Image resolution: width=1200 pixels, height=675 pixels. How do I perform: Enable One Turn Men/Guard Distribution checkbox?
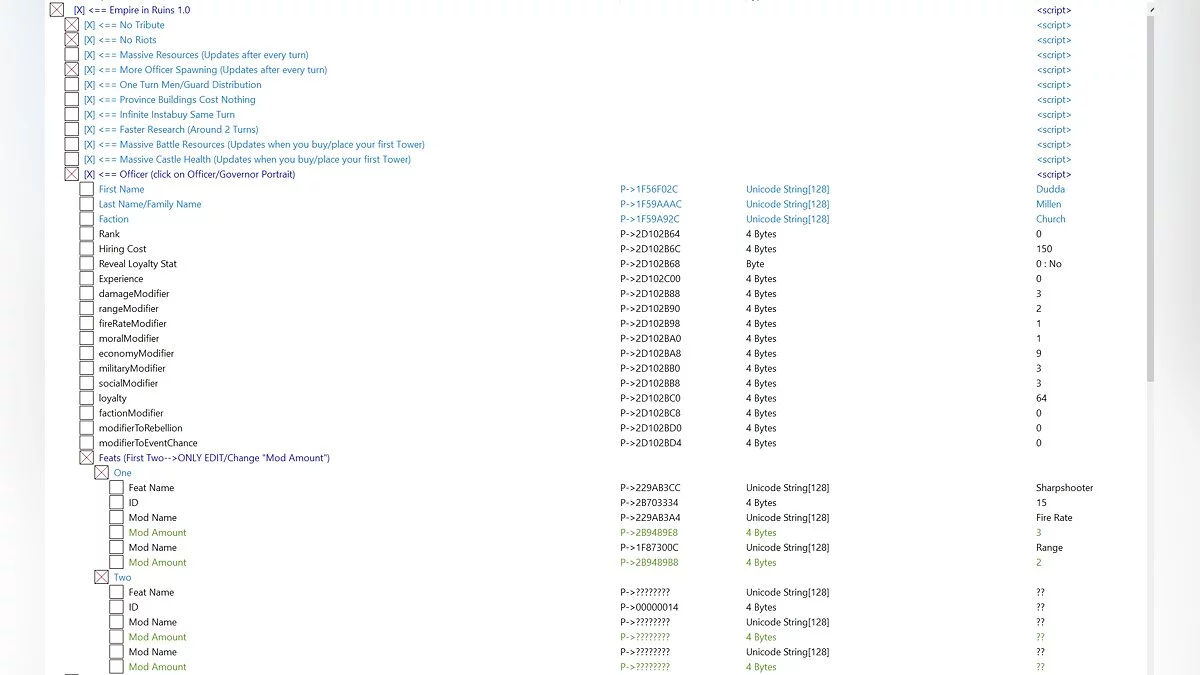pos(72,85)
